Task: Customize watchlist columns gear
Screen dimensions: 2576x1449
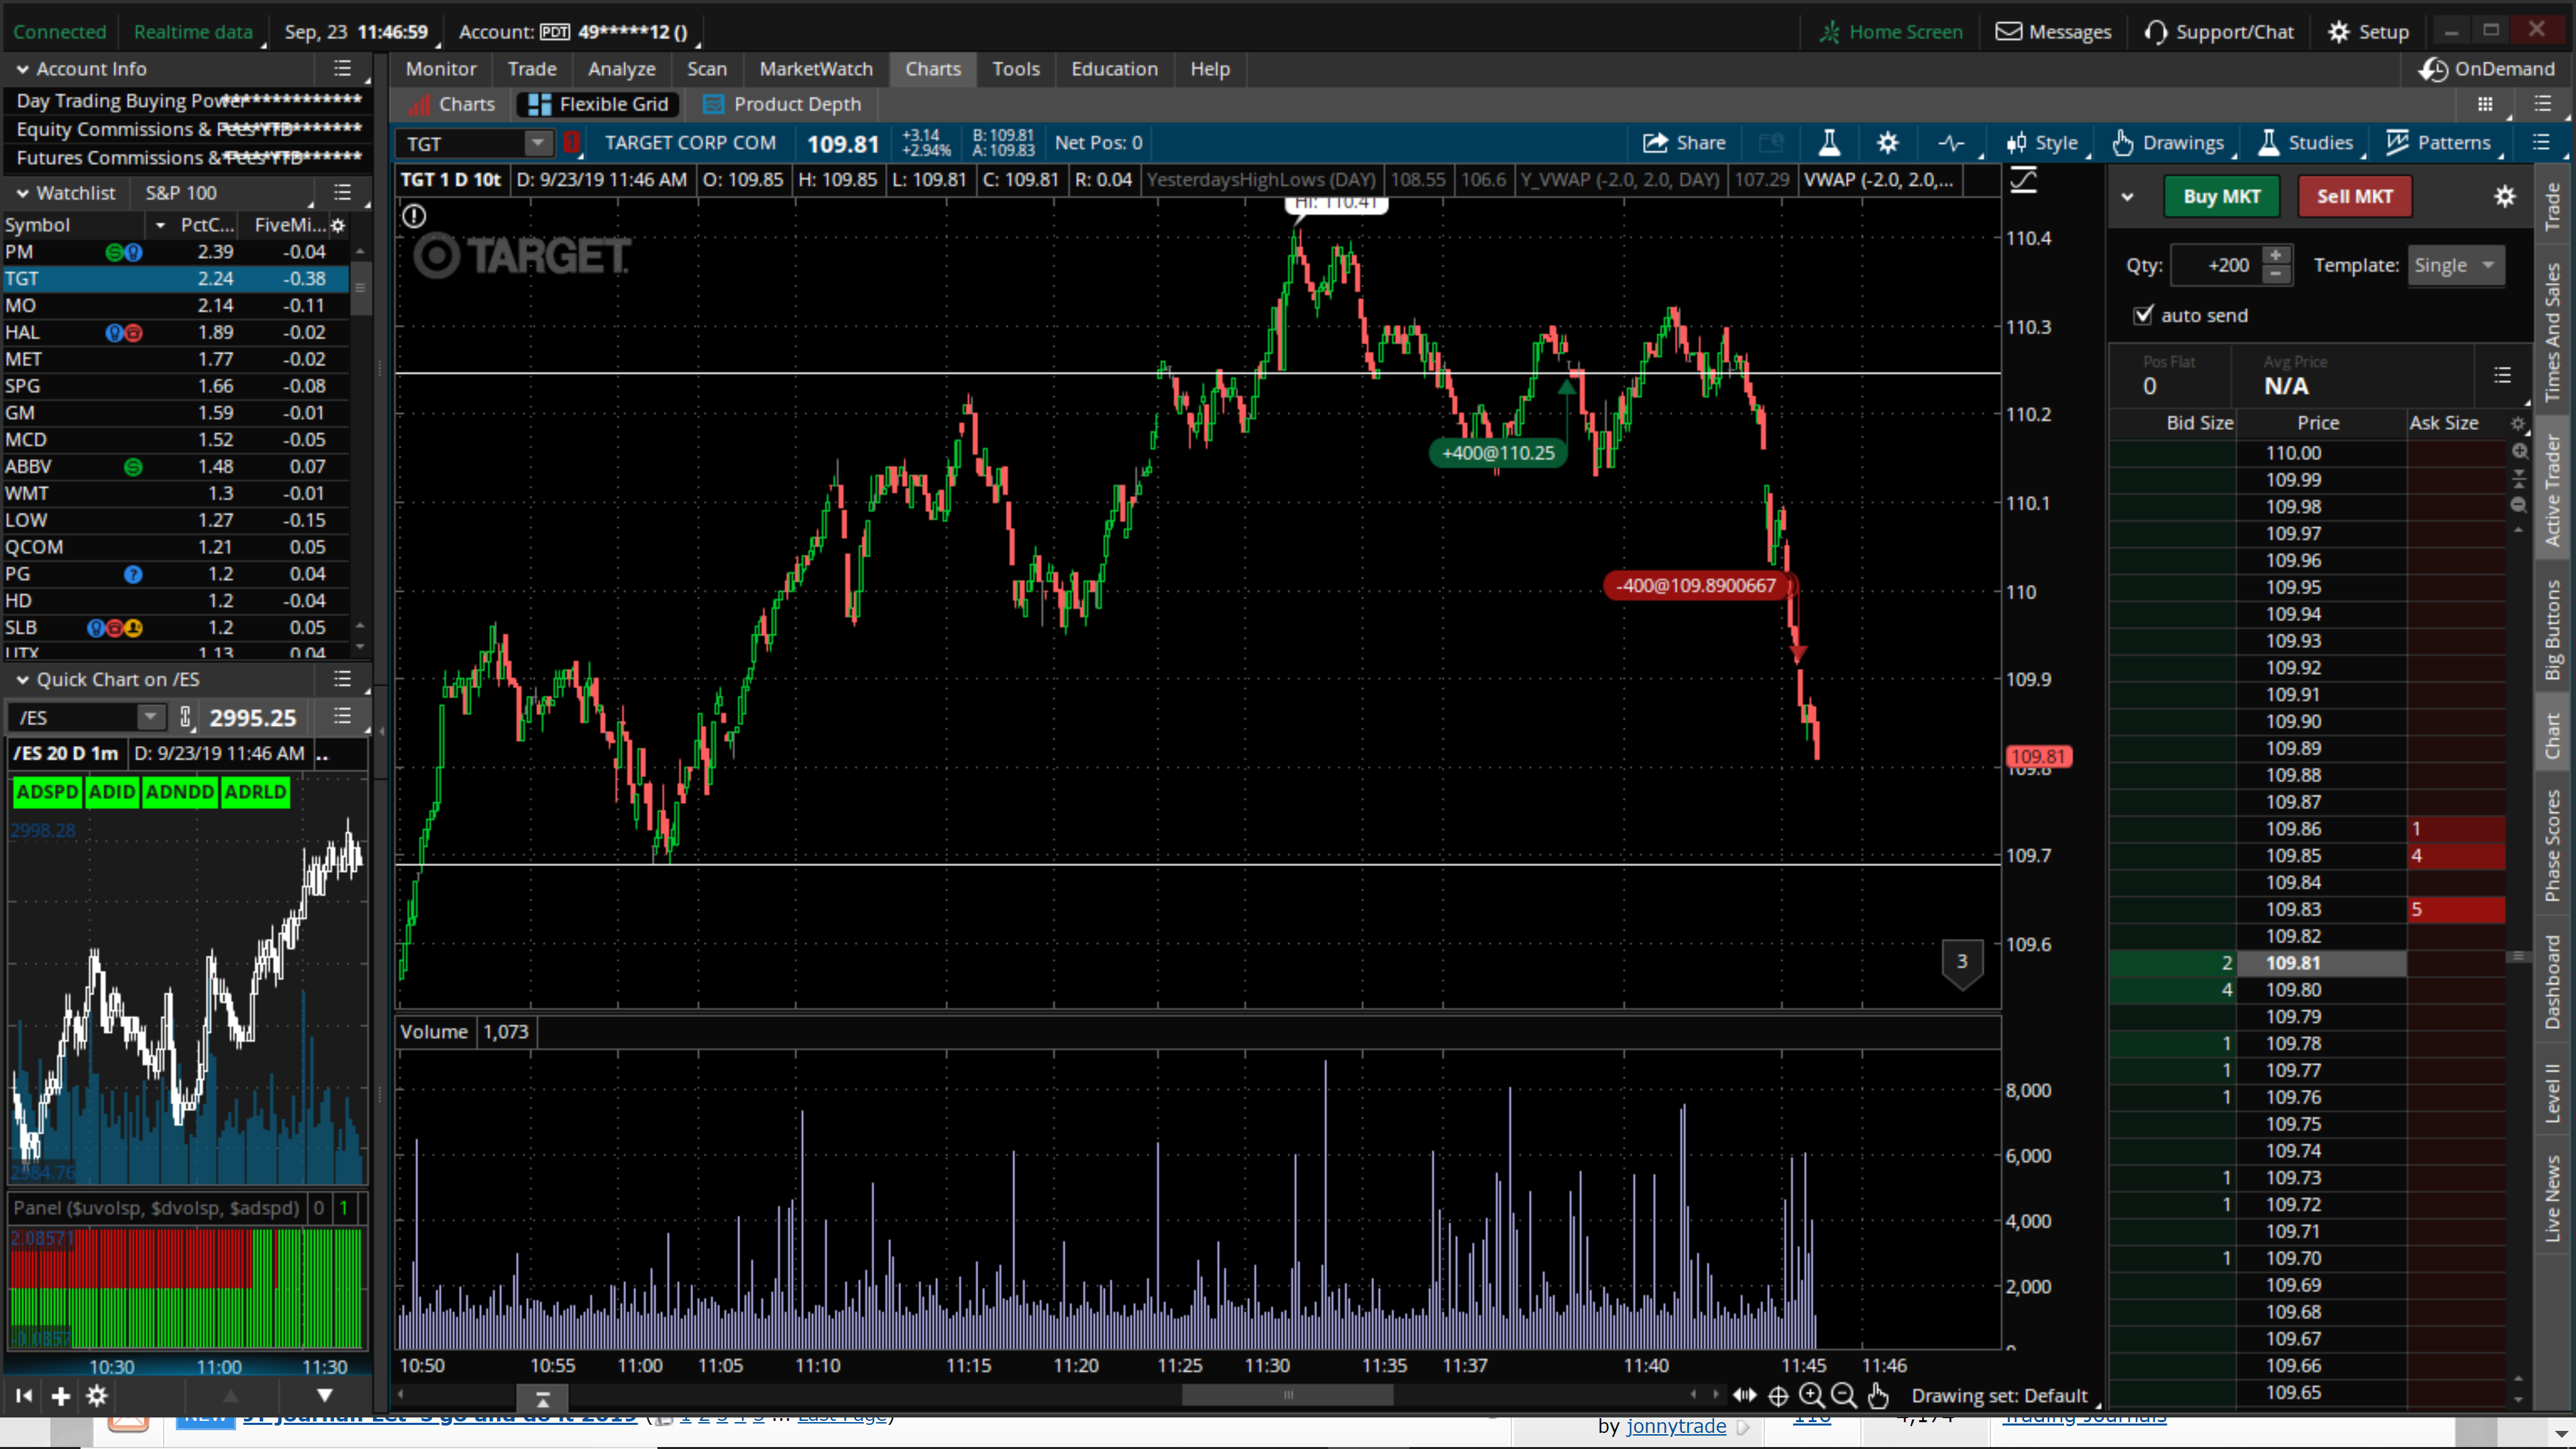Action: click(x=338, y=225)
